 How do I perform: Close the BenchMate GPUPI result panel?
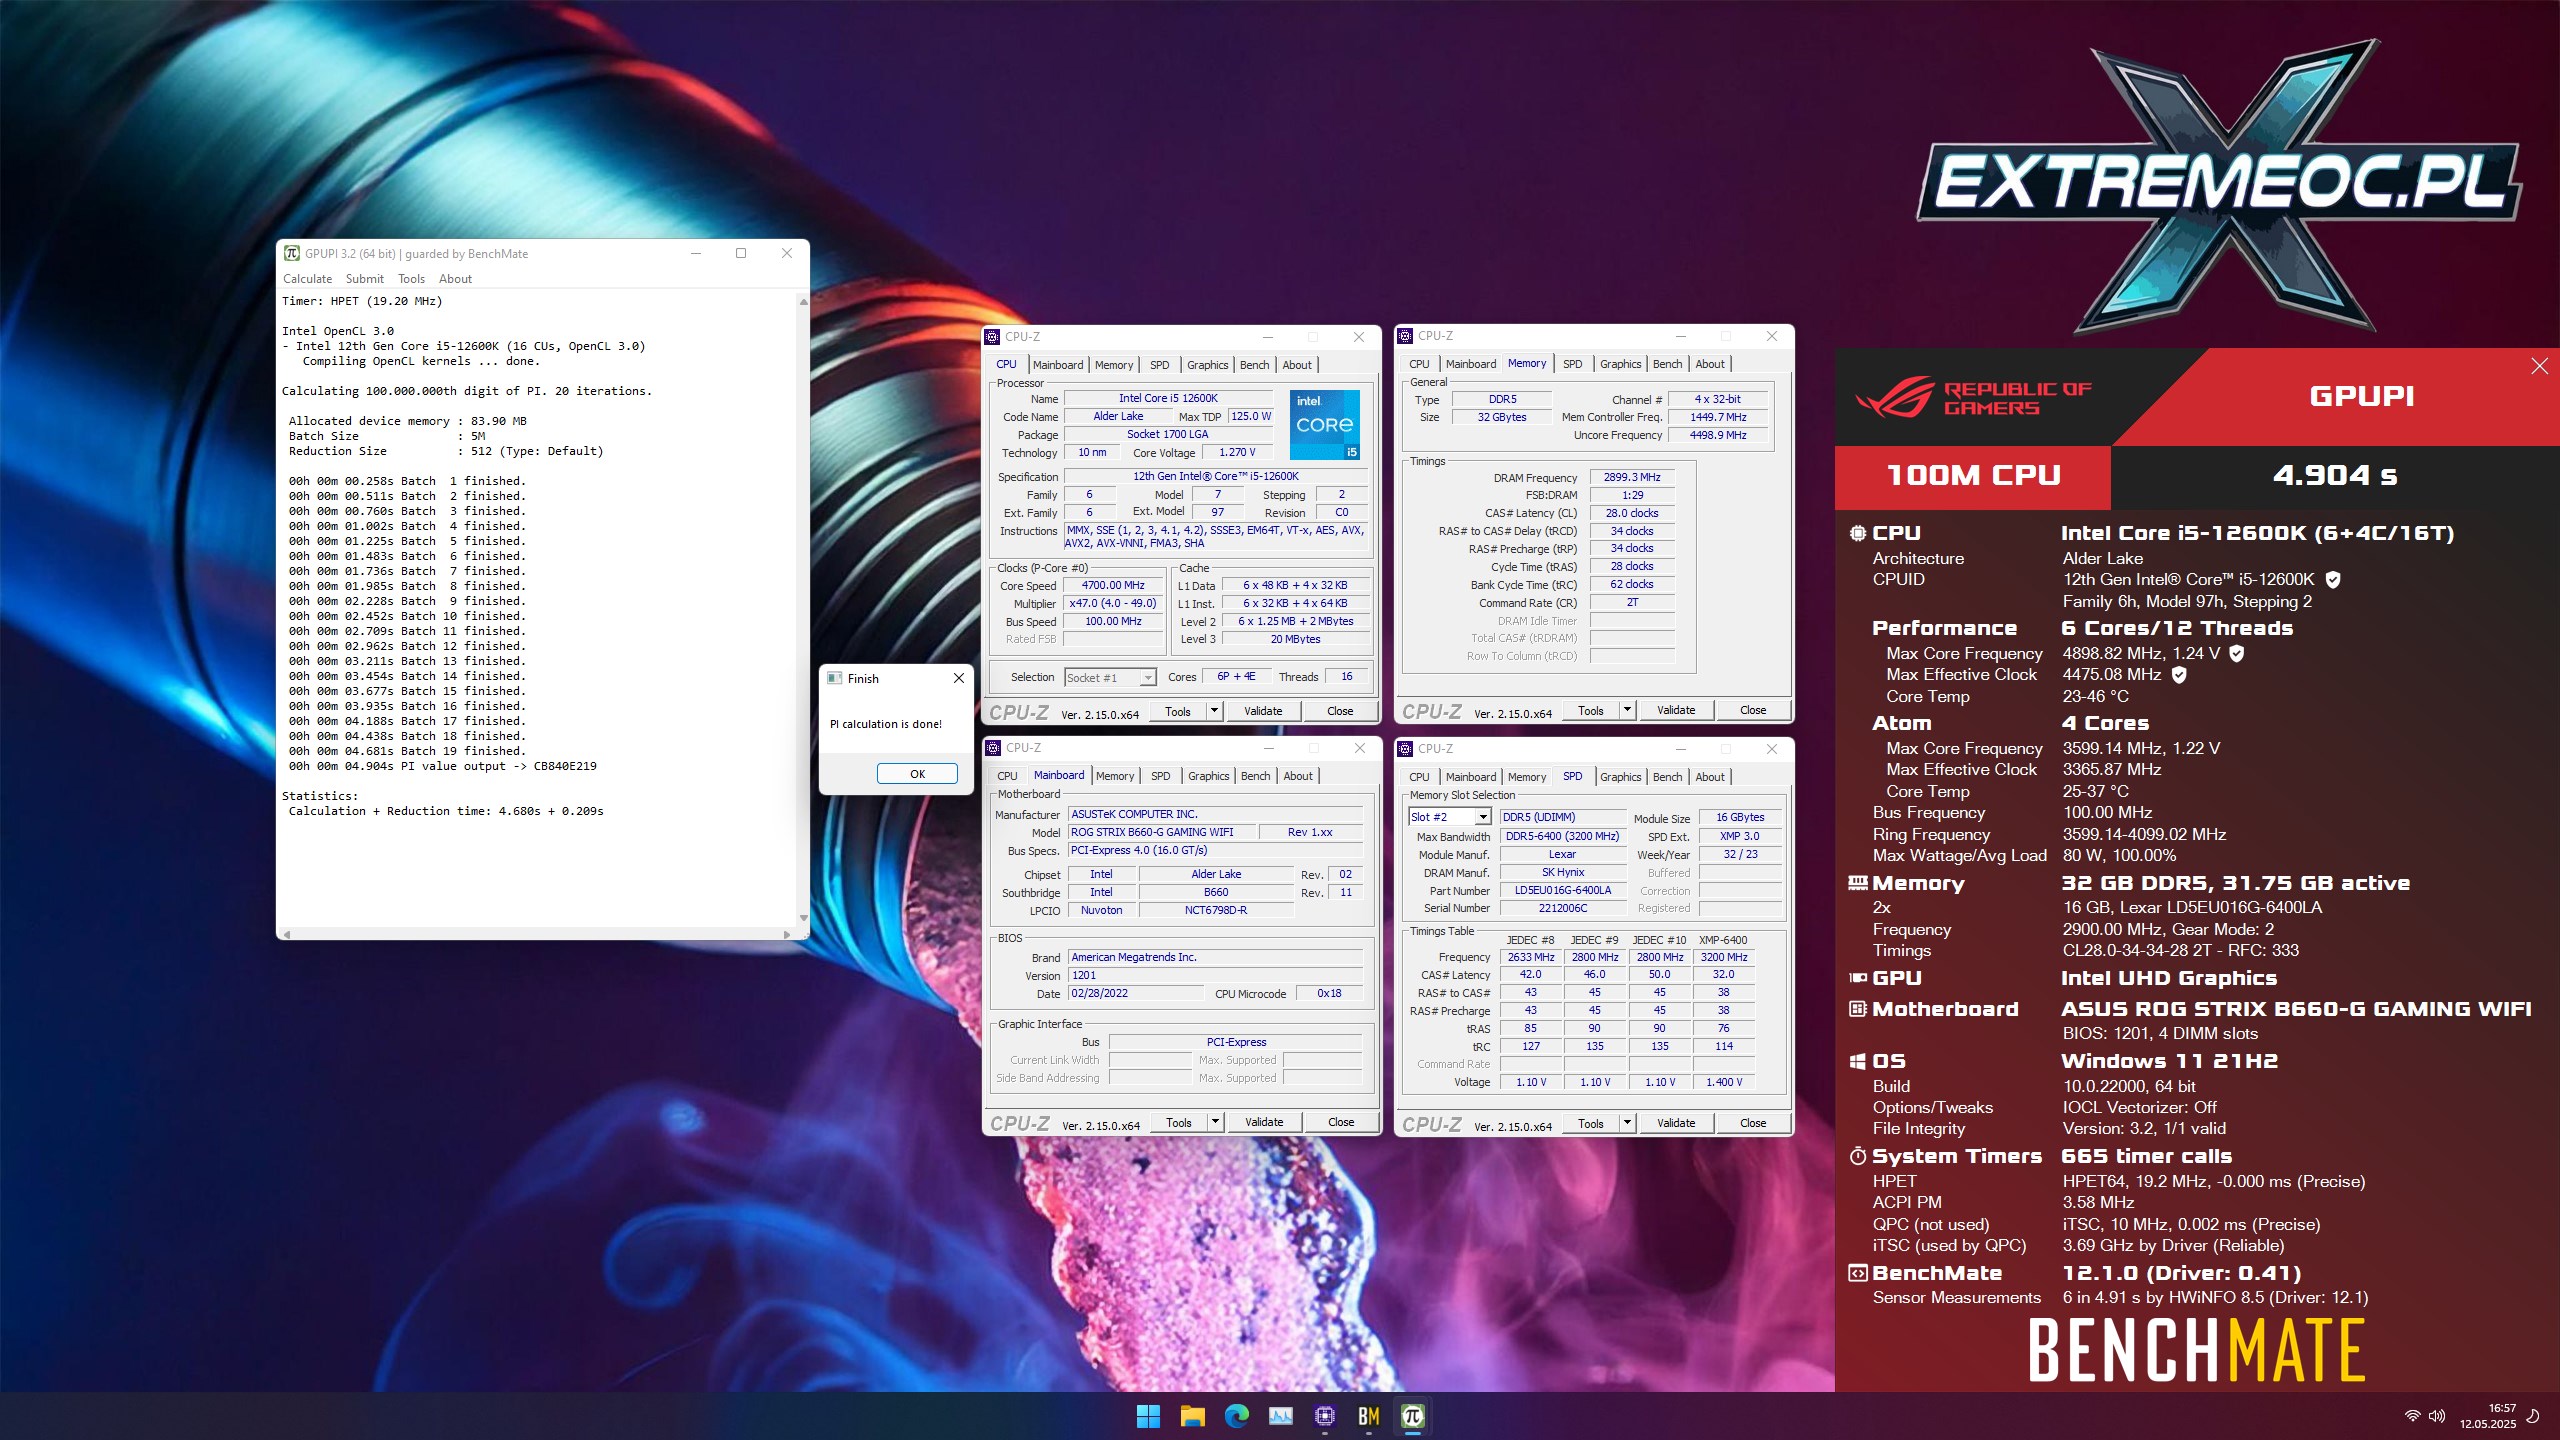pos(2540,366)
